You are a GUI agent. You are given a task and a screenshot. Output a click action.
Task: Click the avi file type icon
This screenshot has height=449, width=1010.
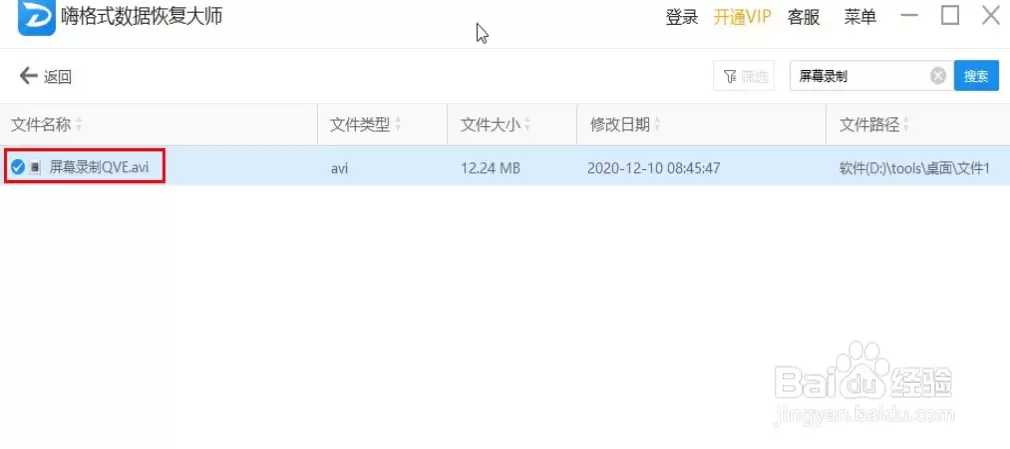36,167
